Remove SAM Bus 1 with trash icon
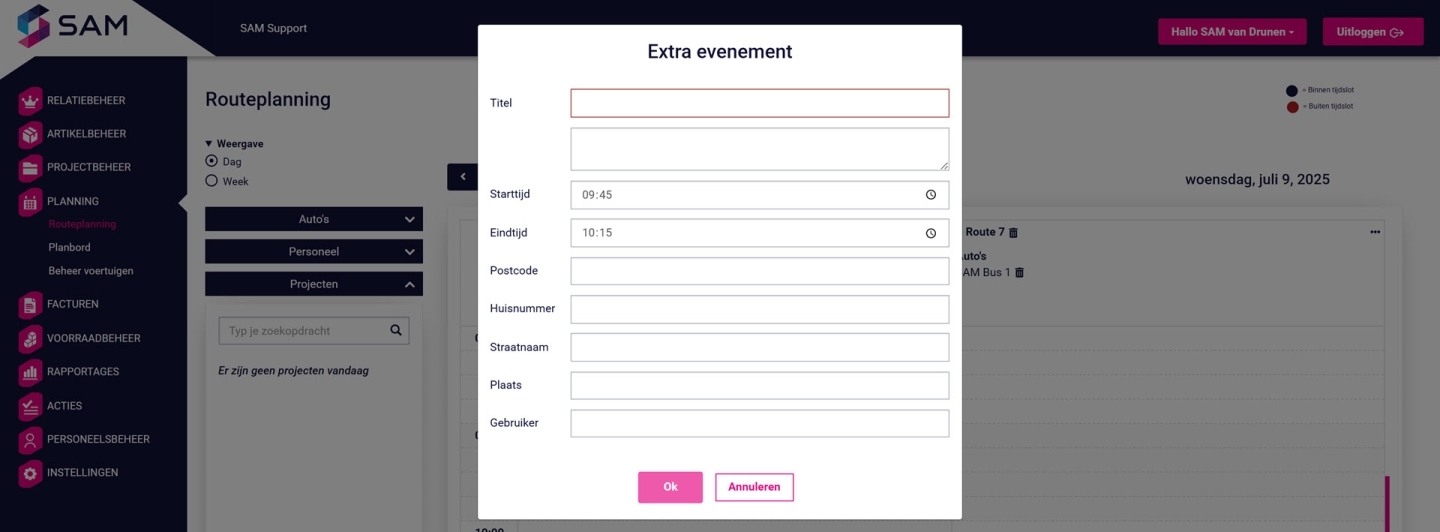1440x532 pixels. [1020, 272]
